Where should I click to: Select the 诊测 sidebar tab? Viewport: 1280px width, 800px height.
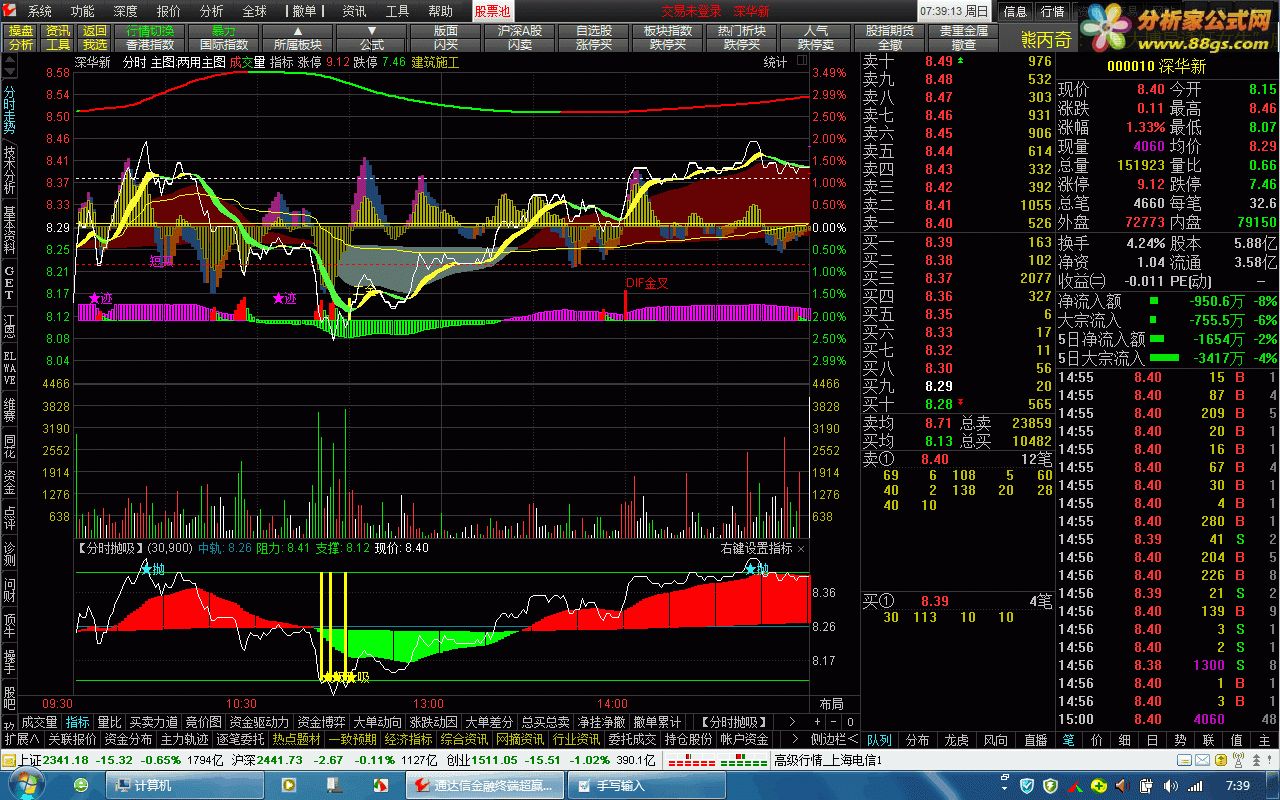(9, 553)
